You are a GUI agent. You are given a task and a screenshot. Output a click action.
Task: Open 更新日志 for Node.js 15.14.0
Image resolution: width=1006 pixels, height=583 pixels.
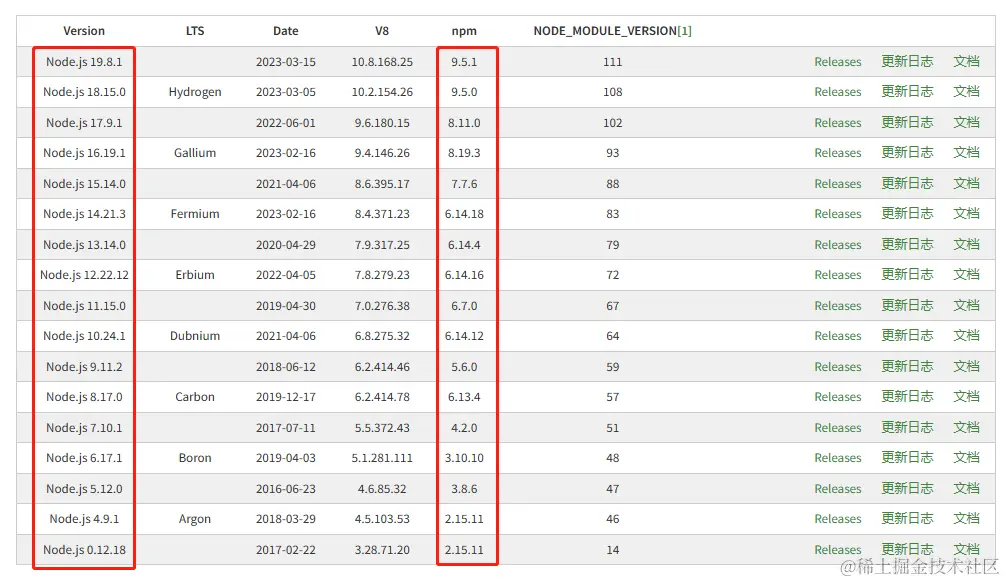pos(907,183)
